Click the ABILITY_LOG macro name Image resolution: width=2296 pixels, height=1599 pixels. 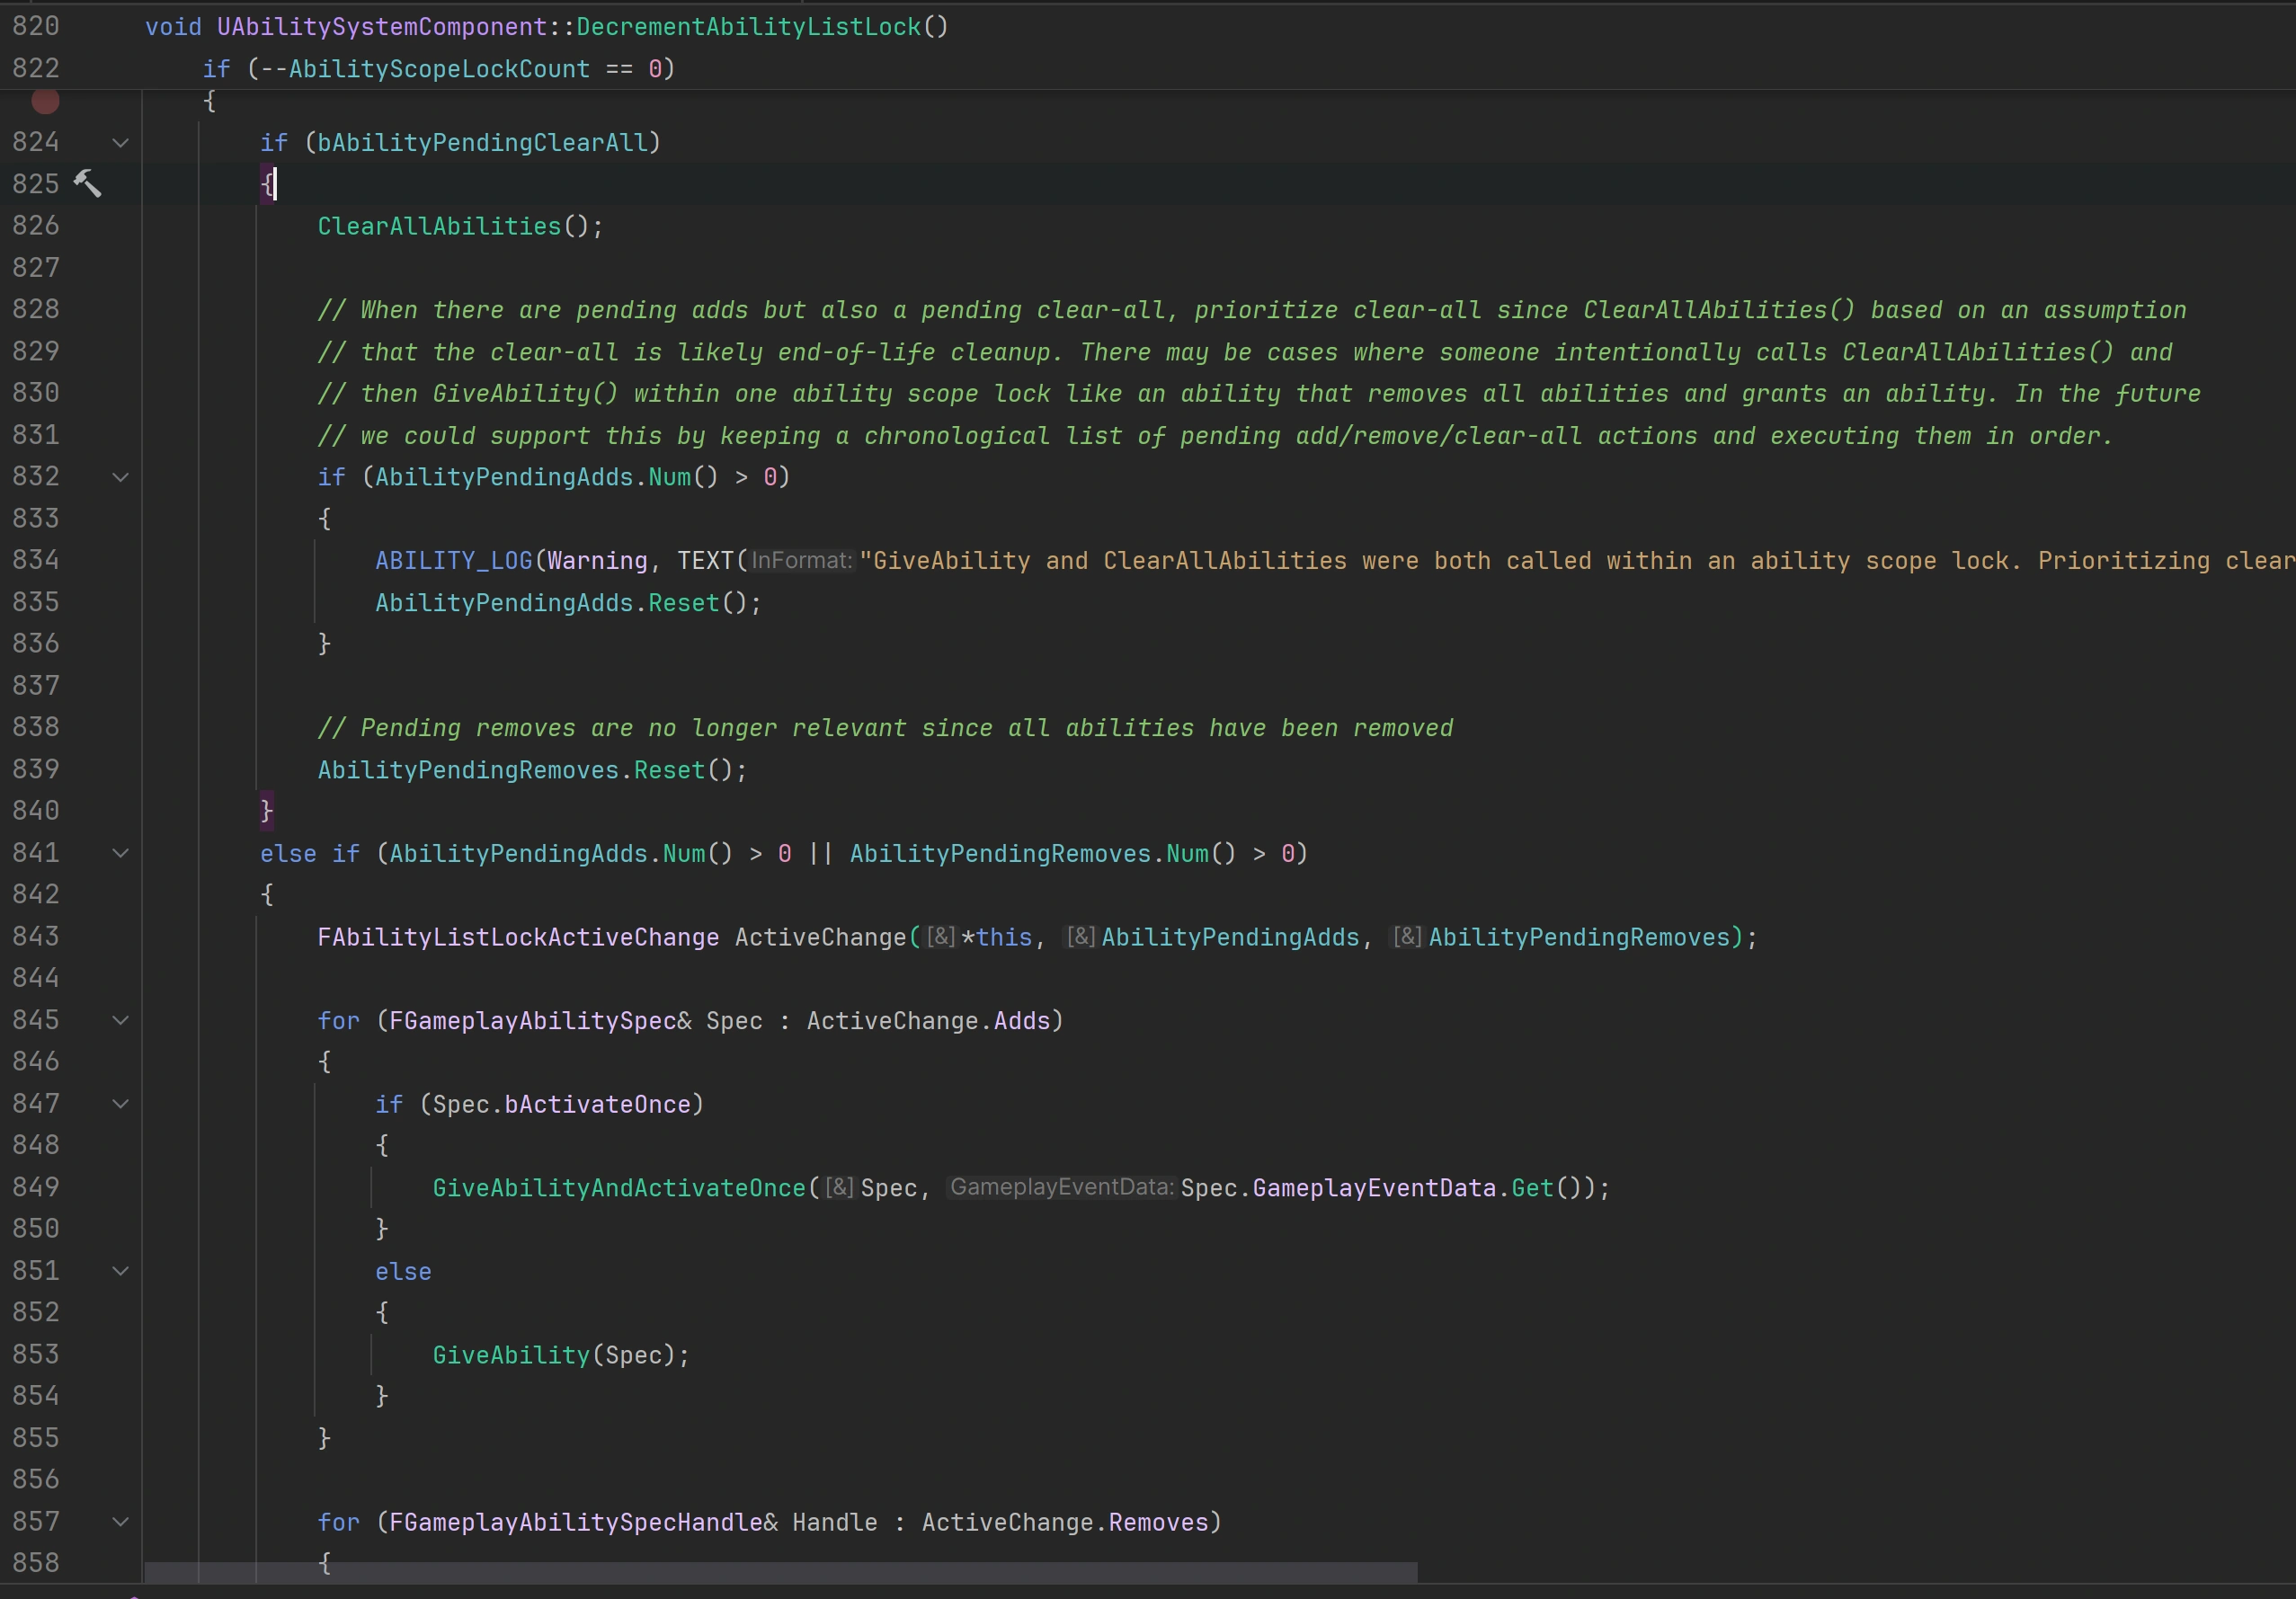pos(453,560)
